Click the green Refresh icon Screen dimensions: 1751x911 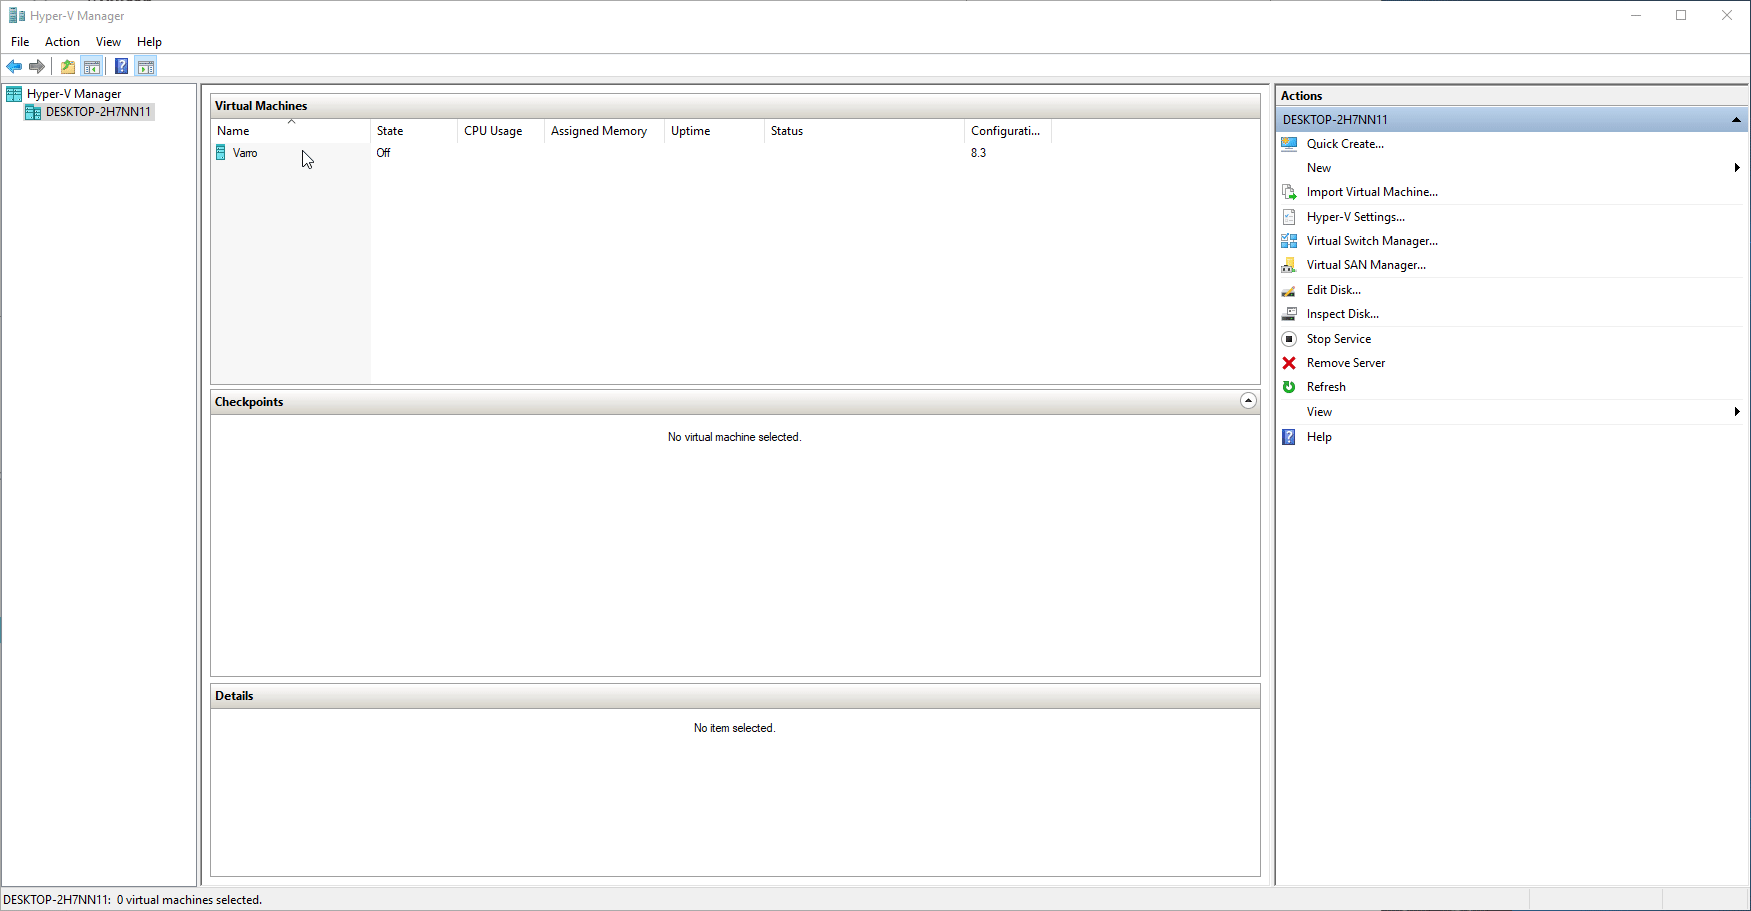(x=1289, y=387)
